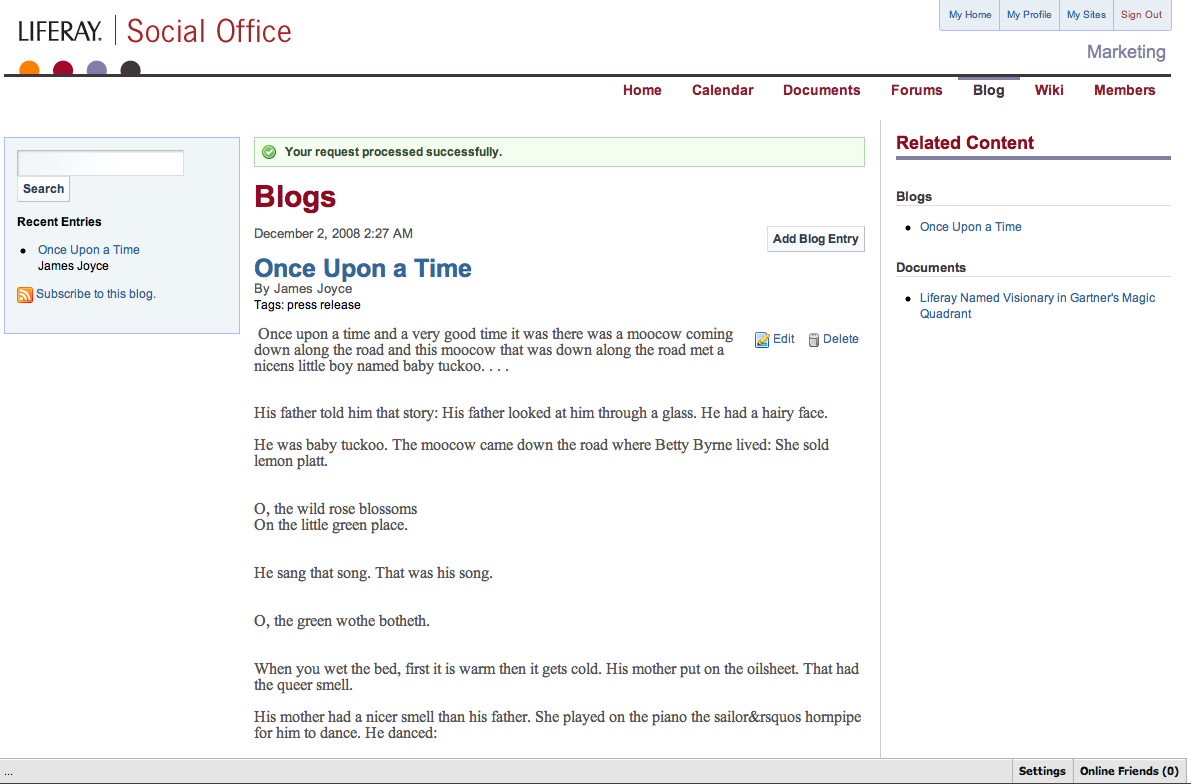Viewport: 1191px width, 784px height.
Task: Open My Sites menu link
Action: (x=1086, y=14)
